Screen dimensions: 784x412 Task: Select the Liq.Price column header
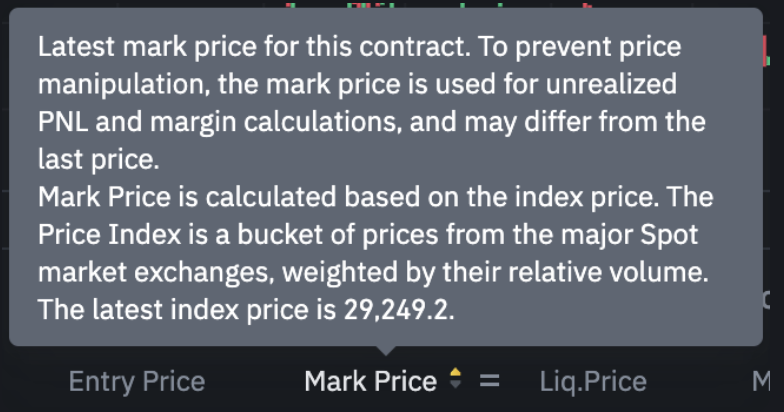pos(592,381)
